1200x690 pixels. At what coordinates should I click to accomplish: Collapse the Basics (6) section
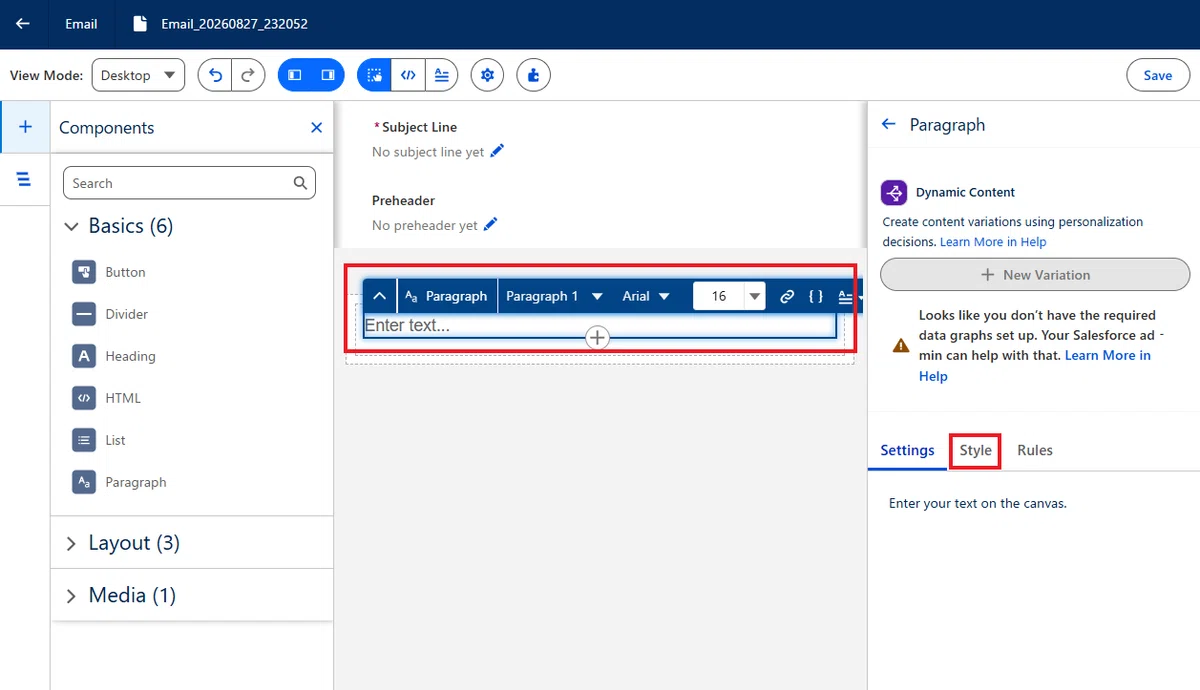(x=71, y=227)
